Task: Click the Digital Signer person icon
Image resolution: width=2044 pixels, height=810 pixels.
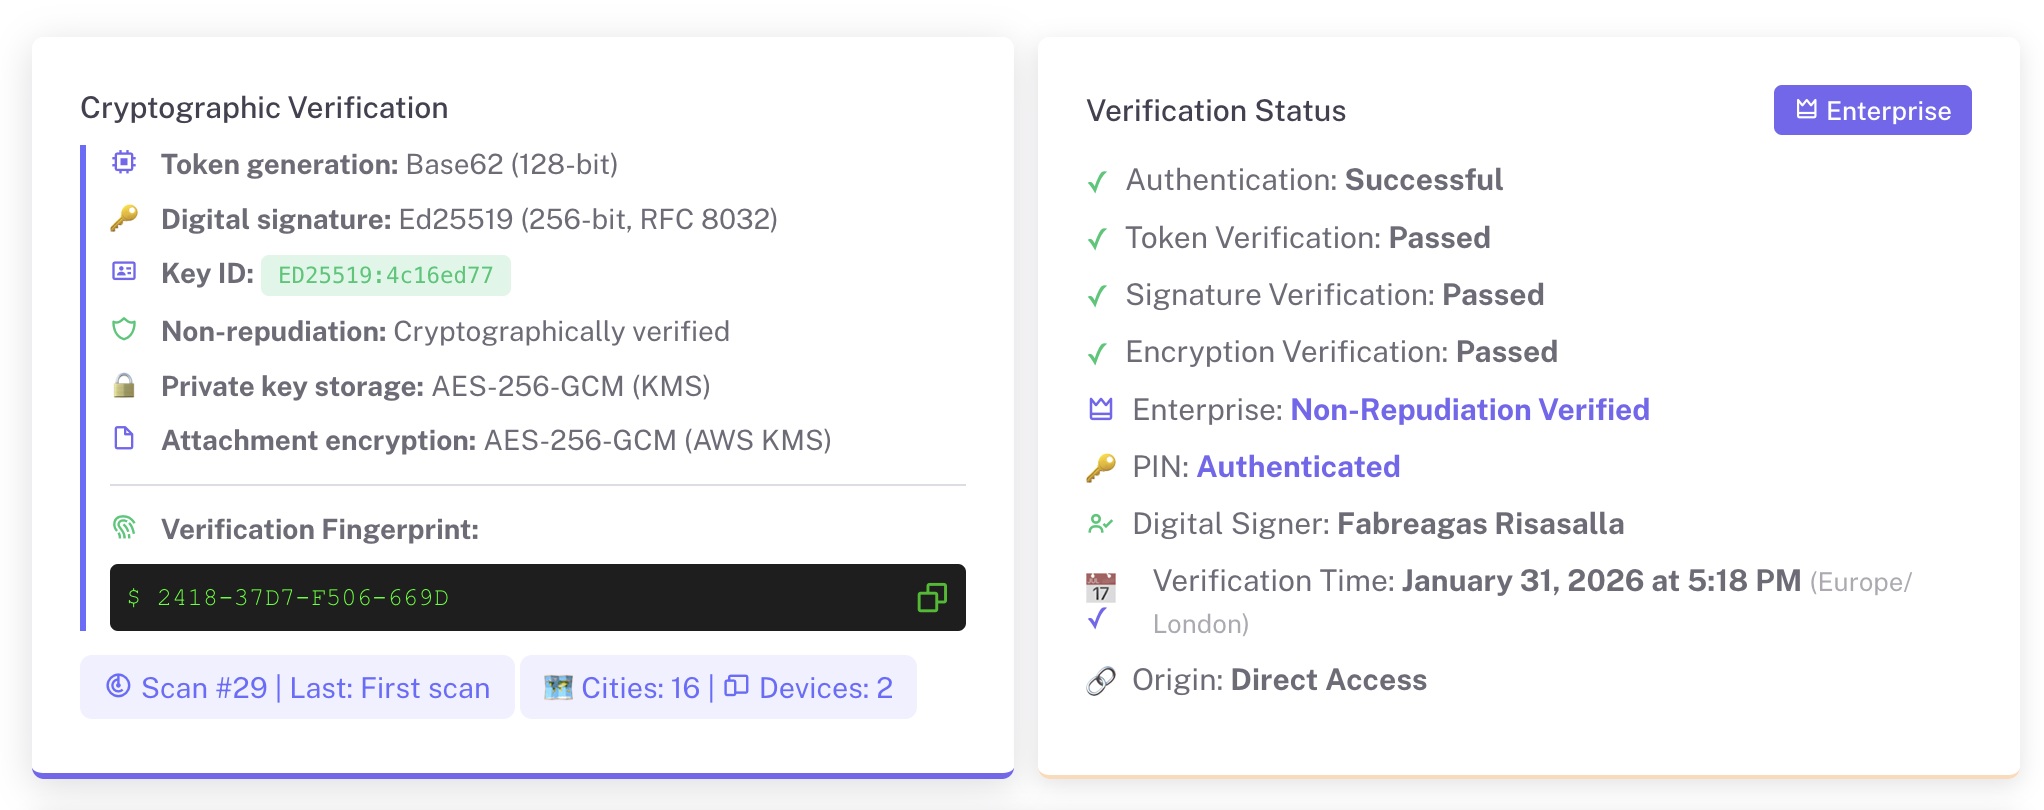Action: point(1100,524)
